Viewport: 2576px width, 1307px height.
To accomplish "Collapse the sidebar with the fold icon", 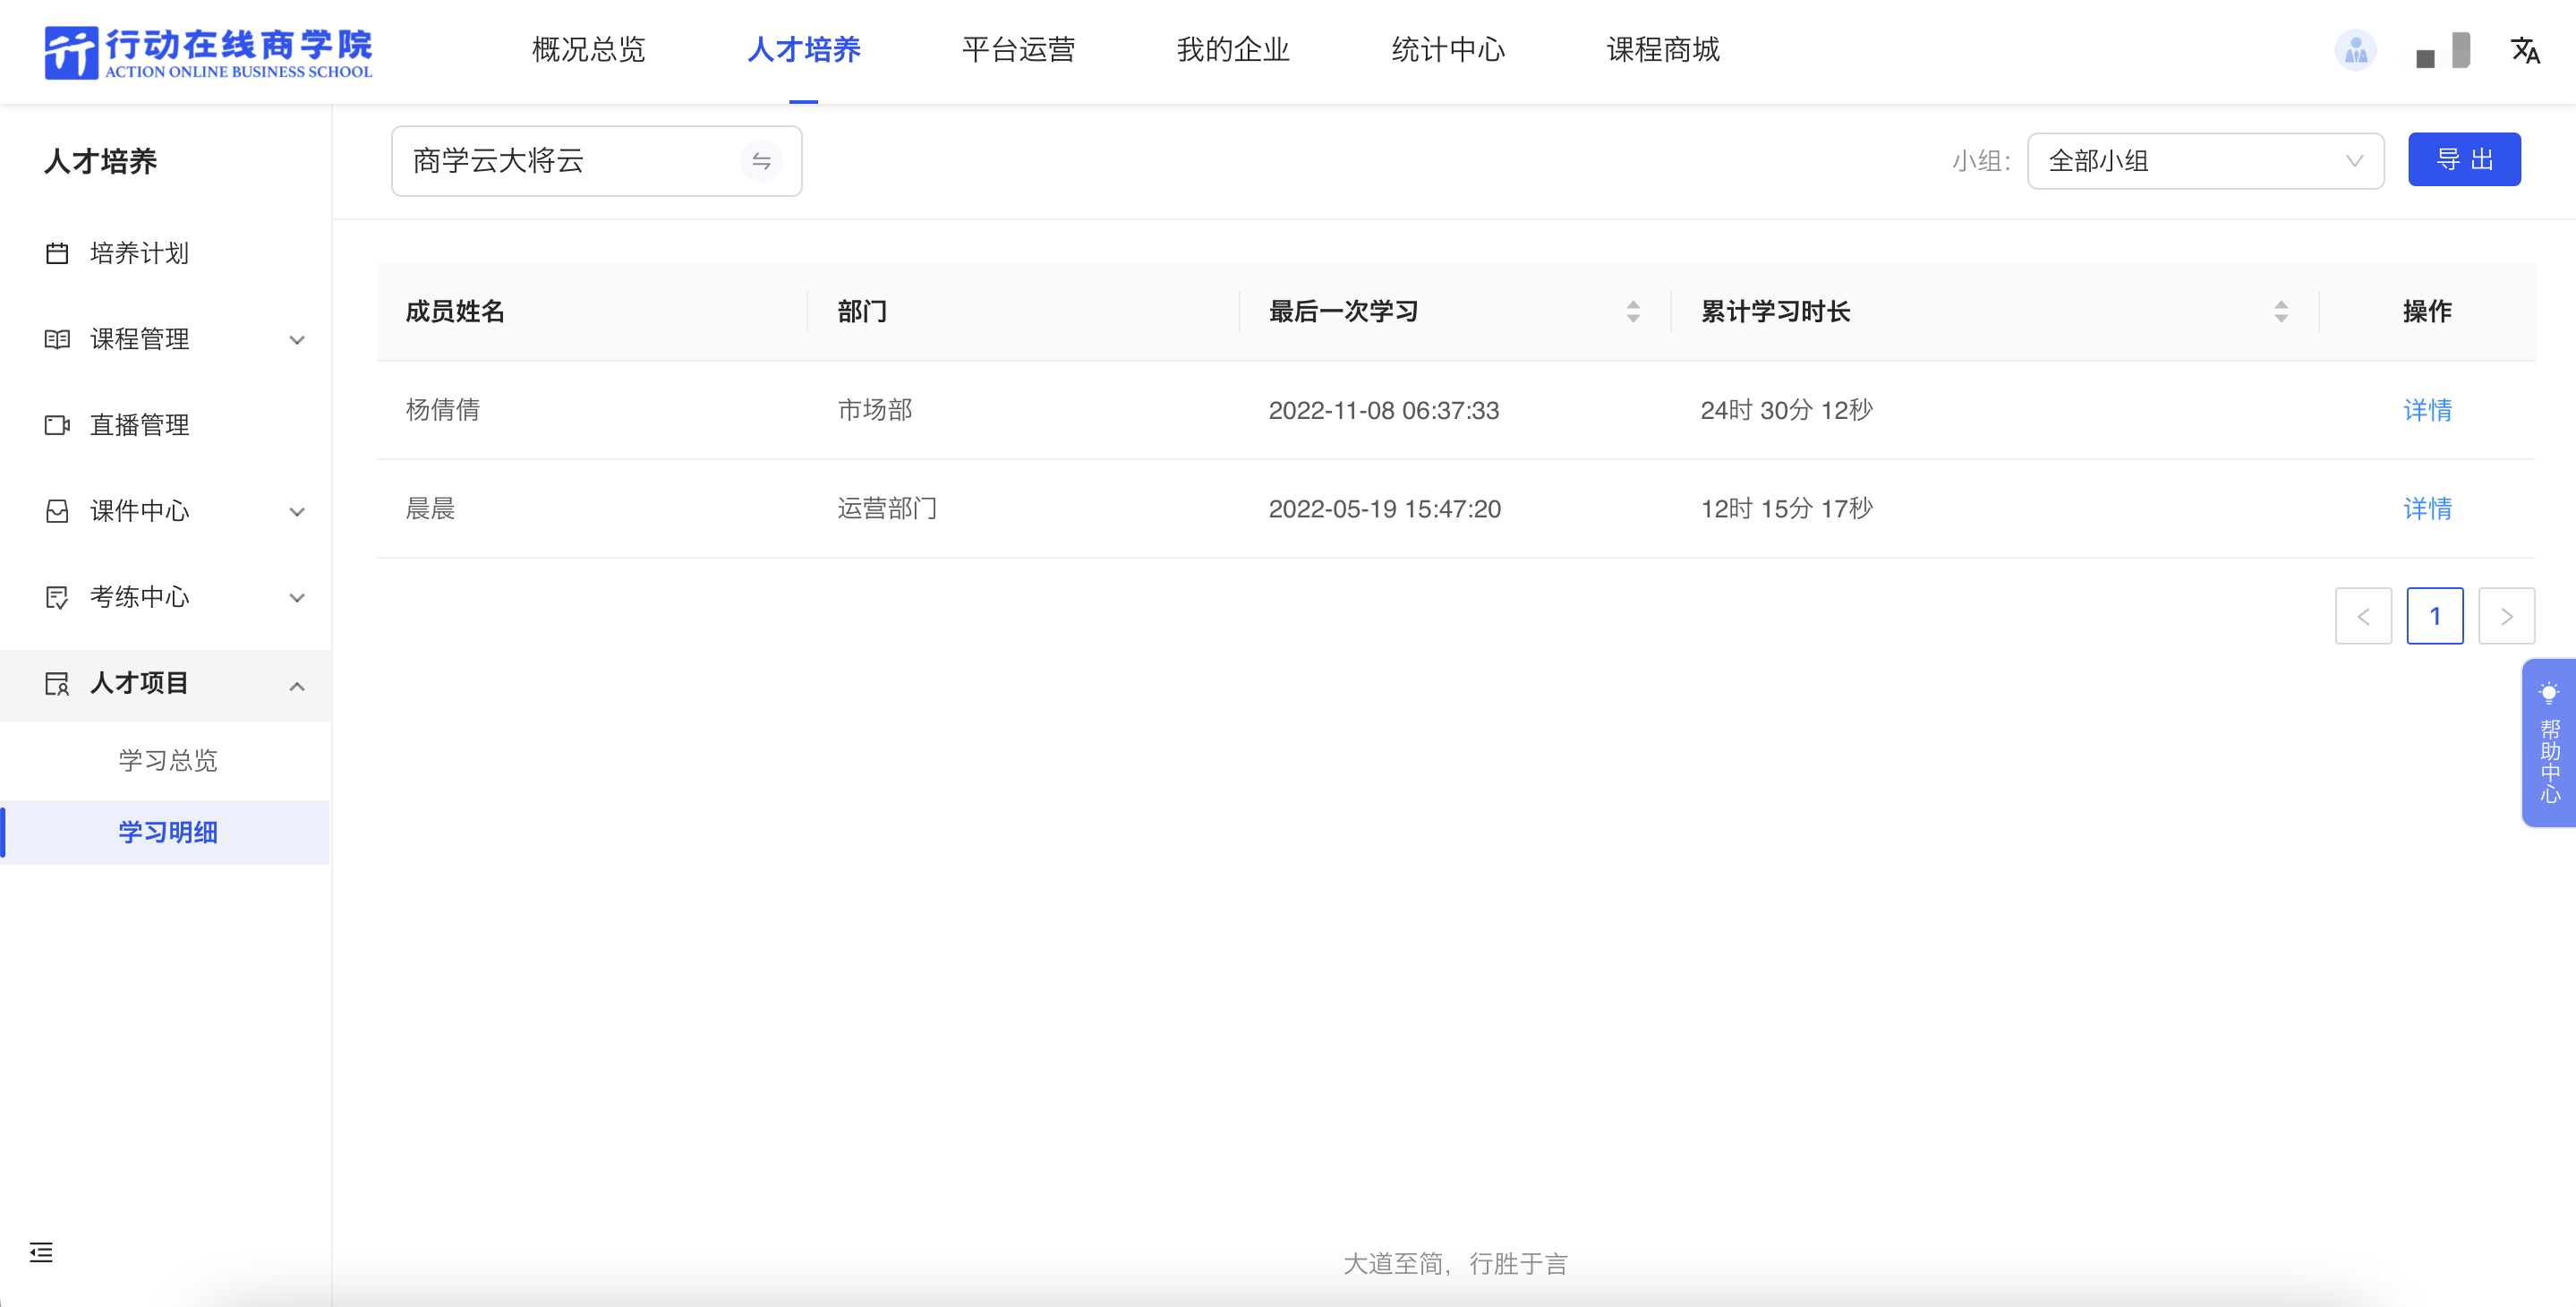I will coord(41,1252).
